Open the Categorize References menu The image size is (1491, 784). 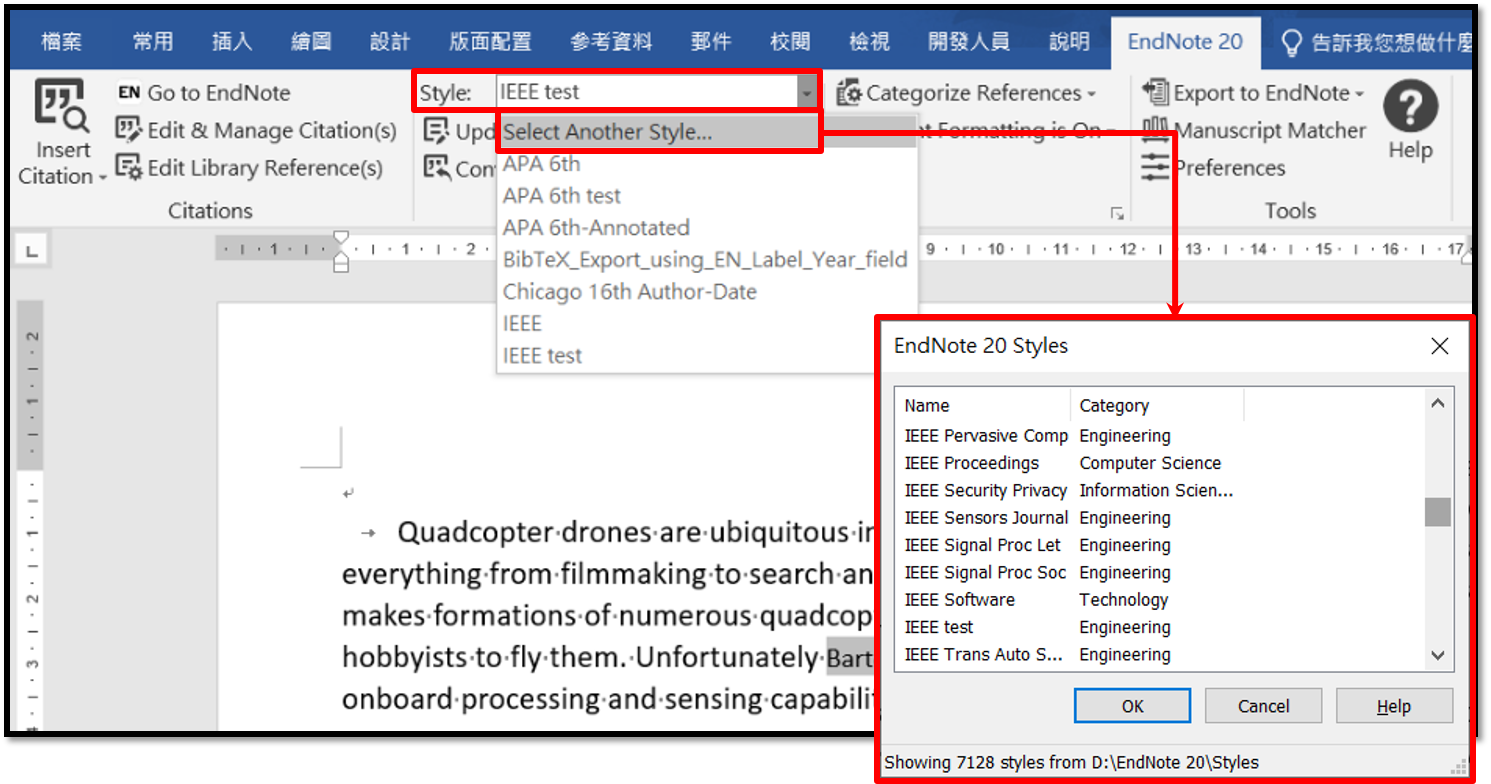tap(966, 93)
